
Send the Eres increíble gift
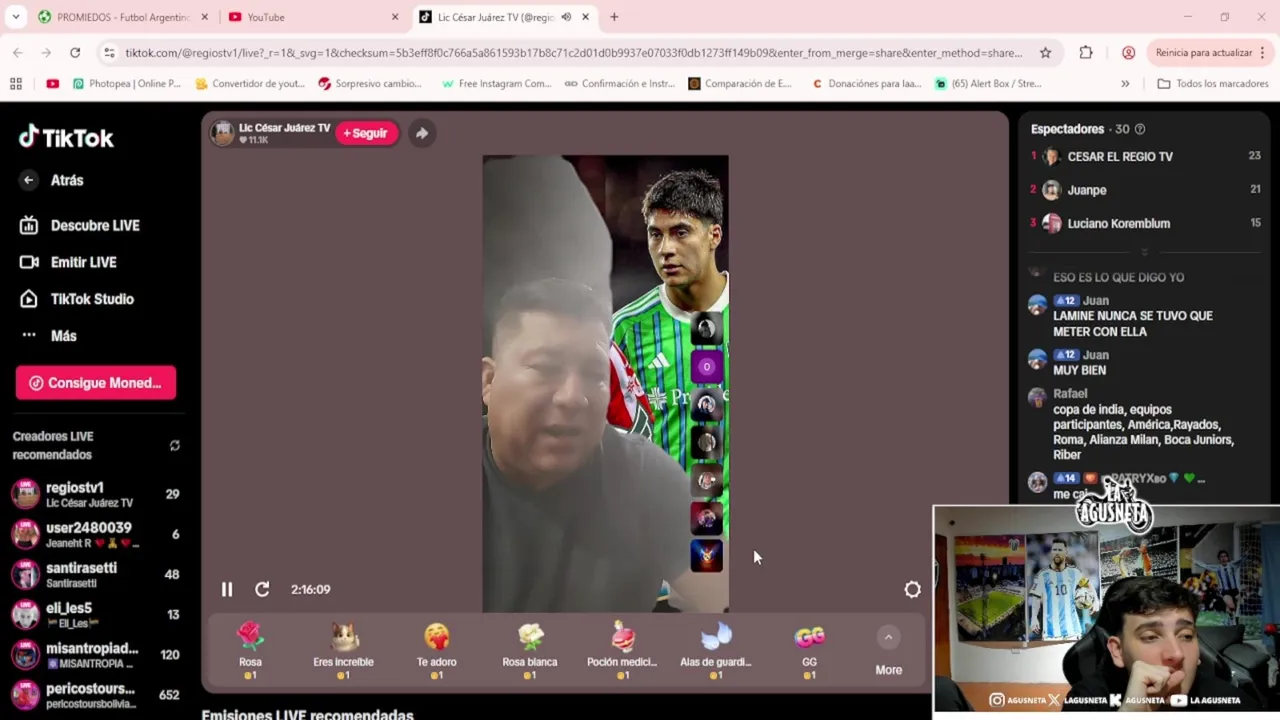tap(343, 651)
